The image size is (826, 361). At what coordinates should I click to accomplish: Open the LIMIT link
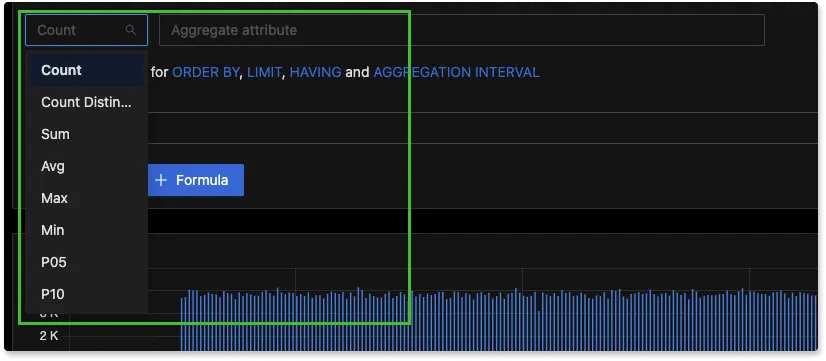click(264, 72)
